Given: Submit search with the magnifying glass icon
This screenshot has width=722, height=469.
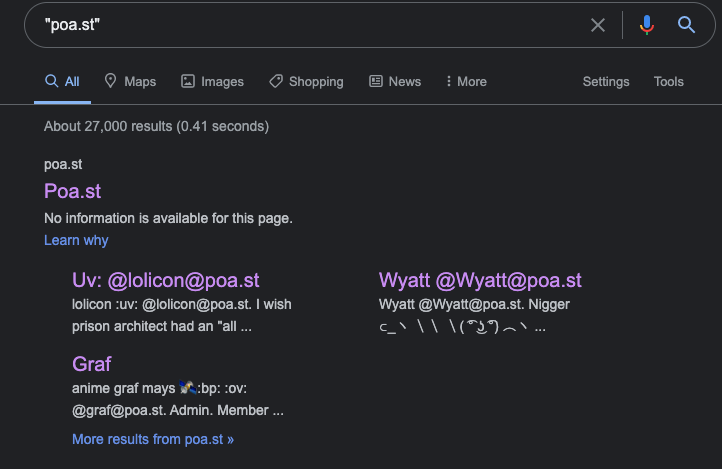Looking at the screenshot, I should tap(686, 25).
